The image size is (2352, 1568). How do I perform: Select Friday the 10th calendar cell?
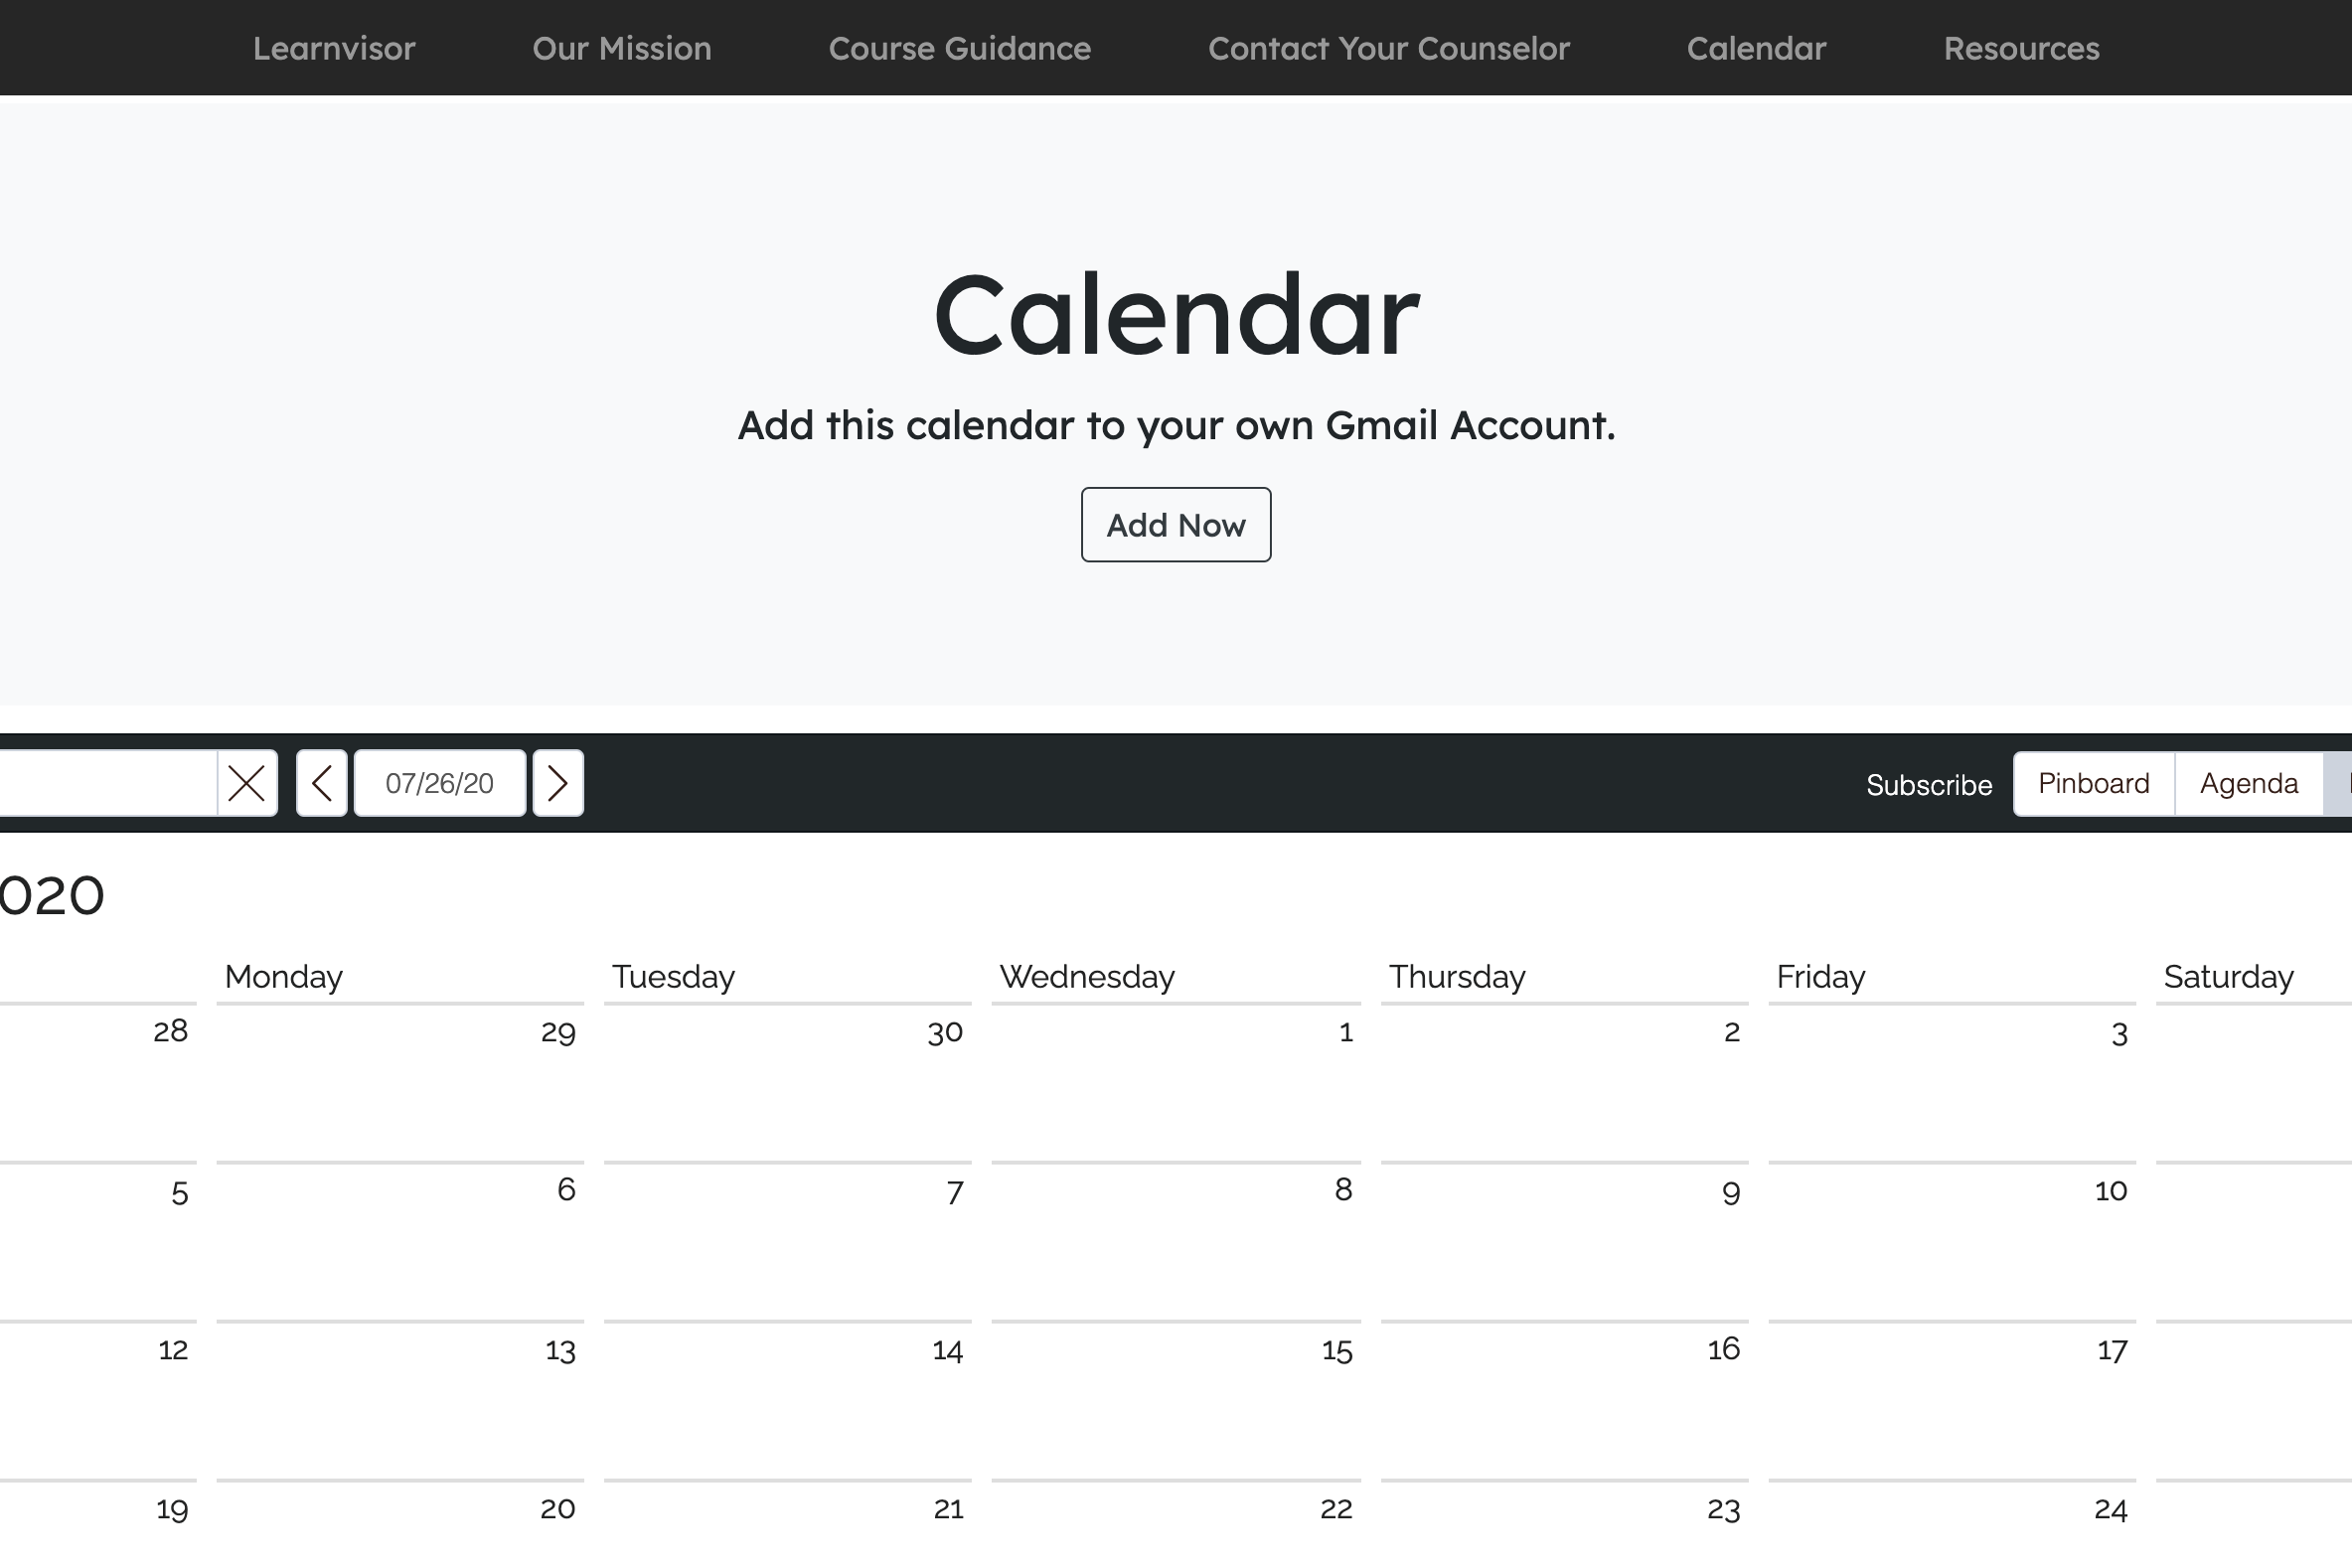click(1952, 1241)
